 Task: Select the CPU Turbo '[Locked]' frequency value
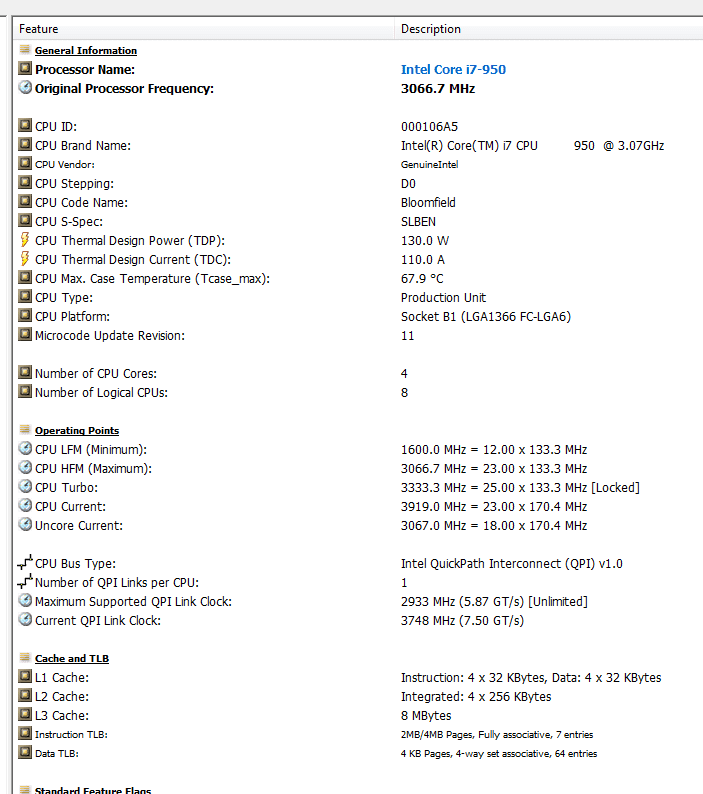[520, 488]
